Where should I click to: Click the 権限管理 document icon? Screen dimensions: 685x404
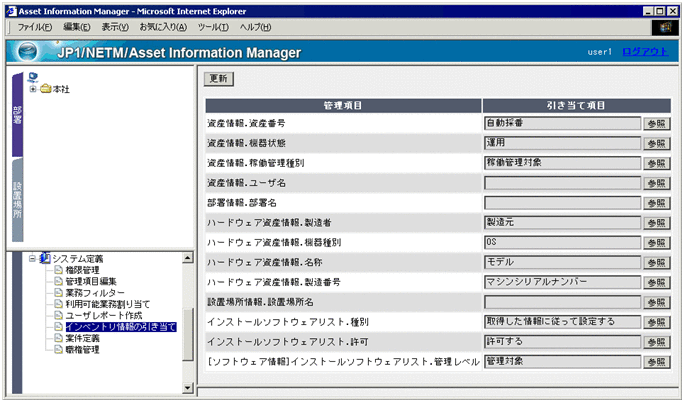coord(58,270)
